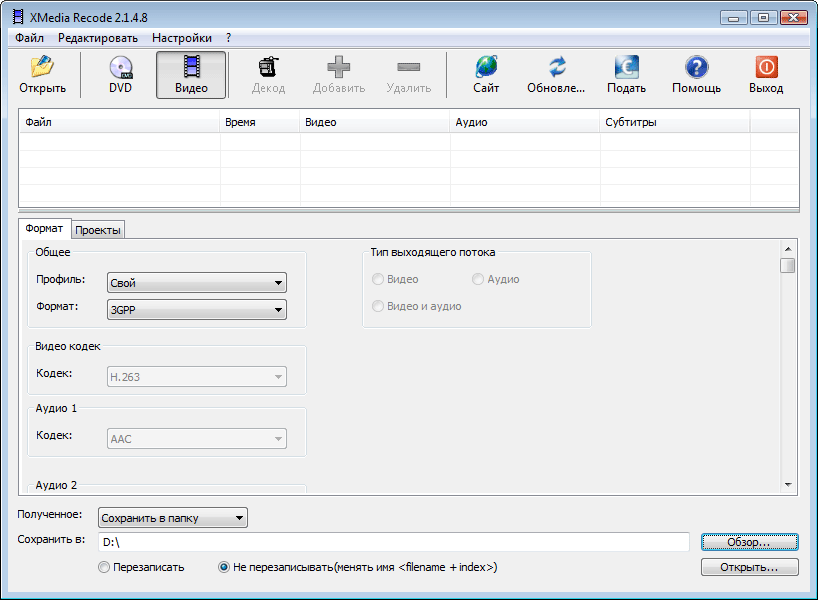Image resolution: width=818 pixels, height=600 pixels.
Task: Open DVD disc source
Action: click(x=121, y=75)
